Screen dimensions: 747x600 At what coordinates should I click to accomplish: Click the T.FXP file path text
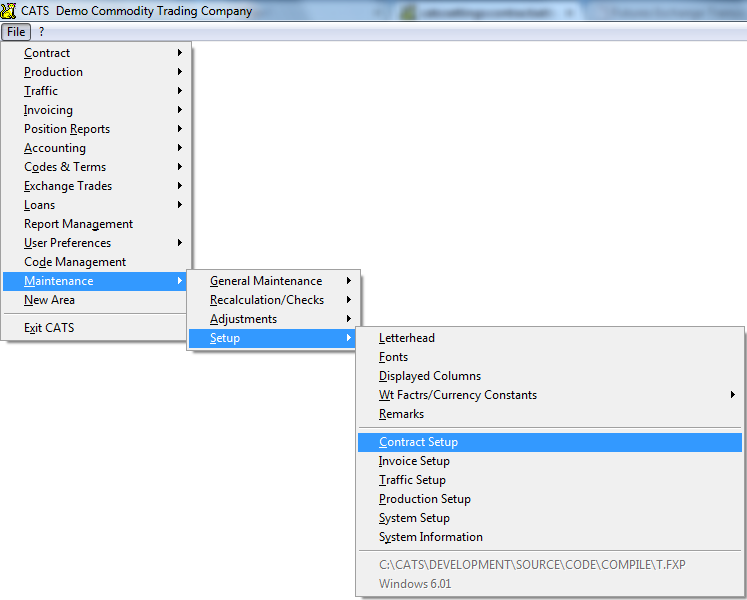[x=532, y=565]
